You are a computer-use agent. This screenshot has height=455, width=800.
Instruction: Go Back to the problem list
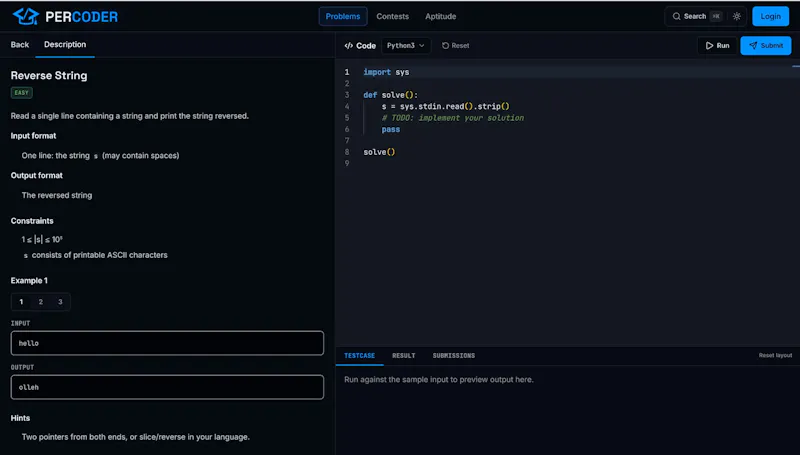[x=20, y=45]
